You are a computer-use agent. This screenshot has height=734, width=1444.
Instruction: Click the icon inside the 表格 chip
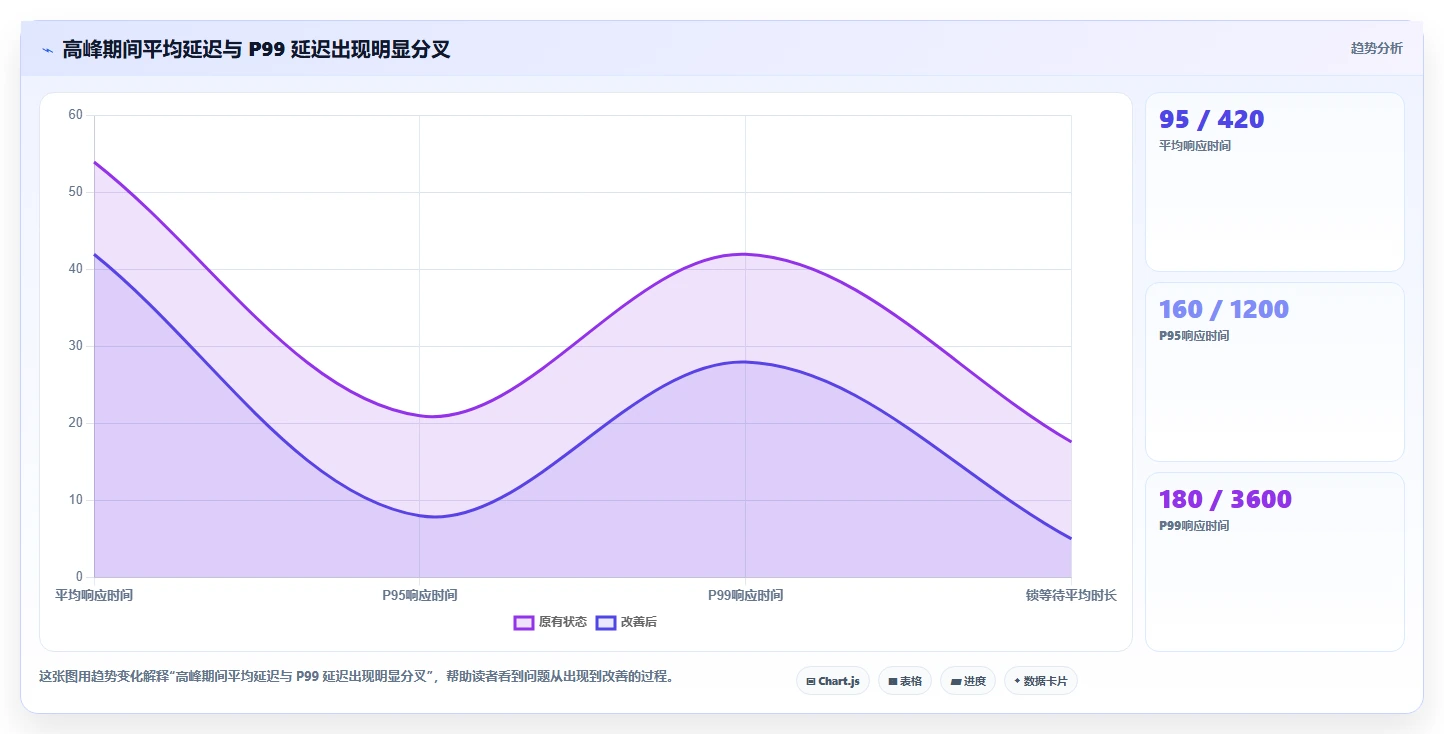(x=892, y=681)
